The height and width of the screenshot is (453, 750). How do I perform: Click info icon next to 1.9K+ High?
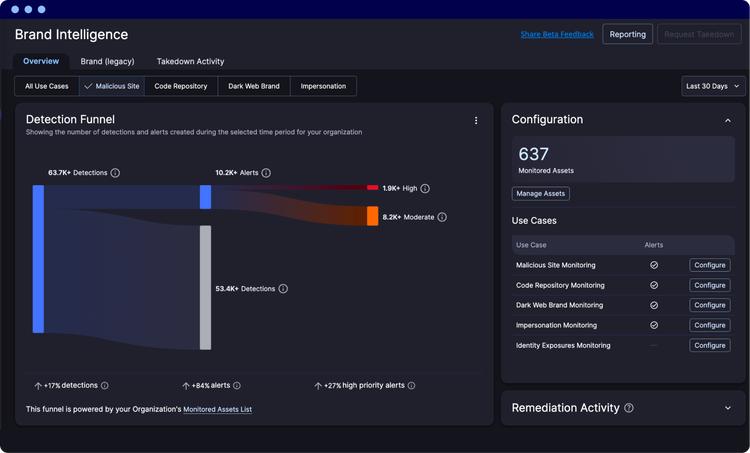(x=425, y=188)
